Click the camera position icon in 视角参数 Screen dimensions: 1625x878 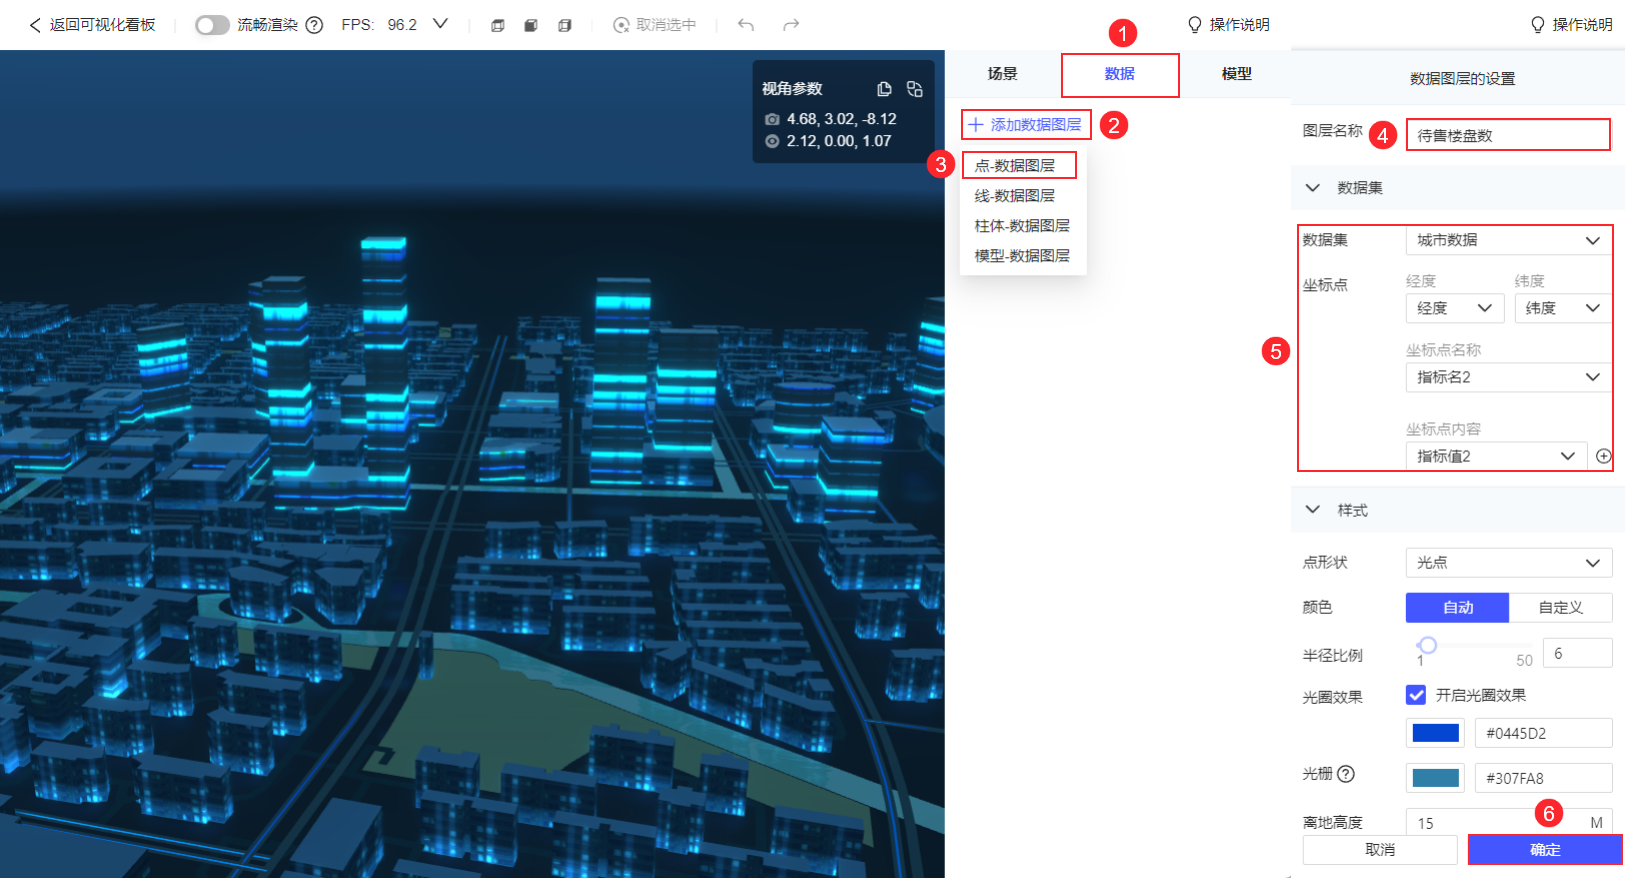[772, 119]
